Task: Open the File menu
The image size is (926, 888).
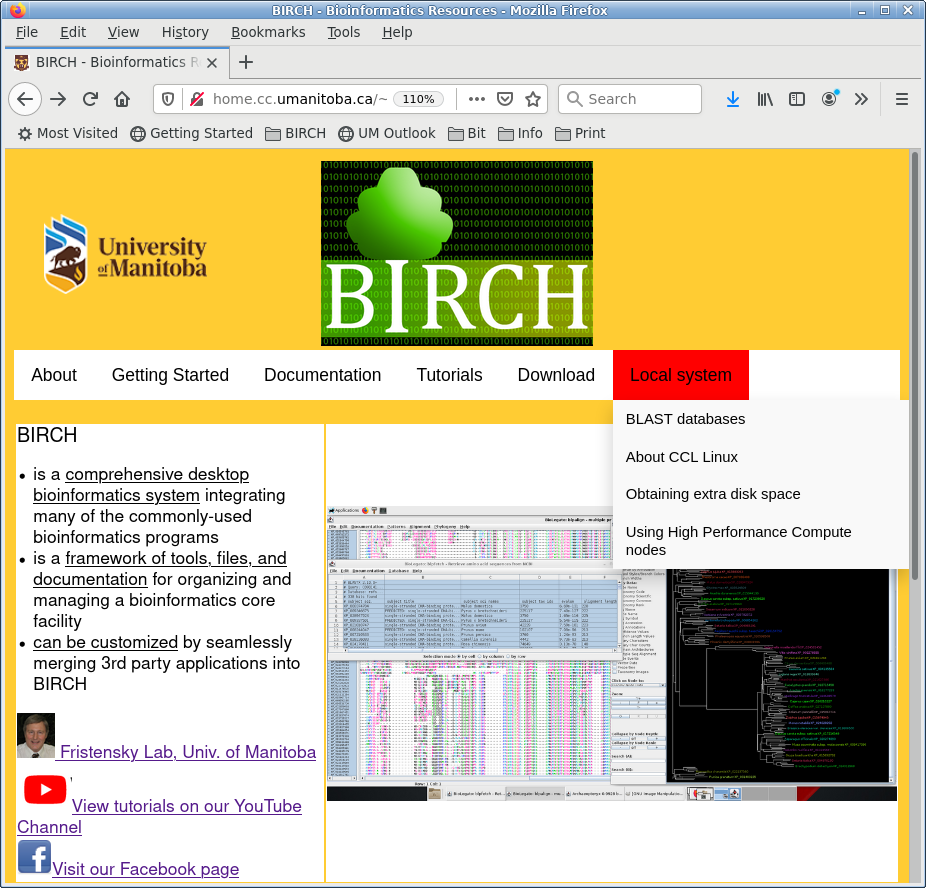Action: point(27,32)
